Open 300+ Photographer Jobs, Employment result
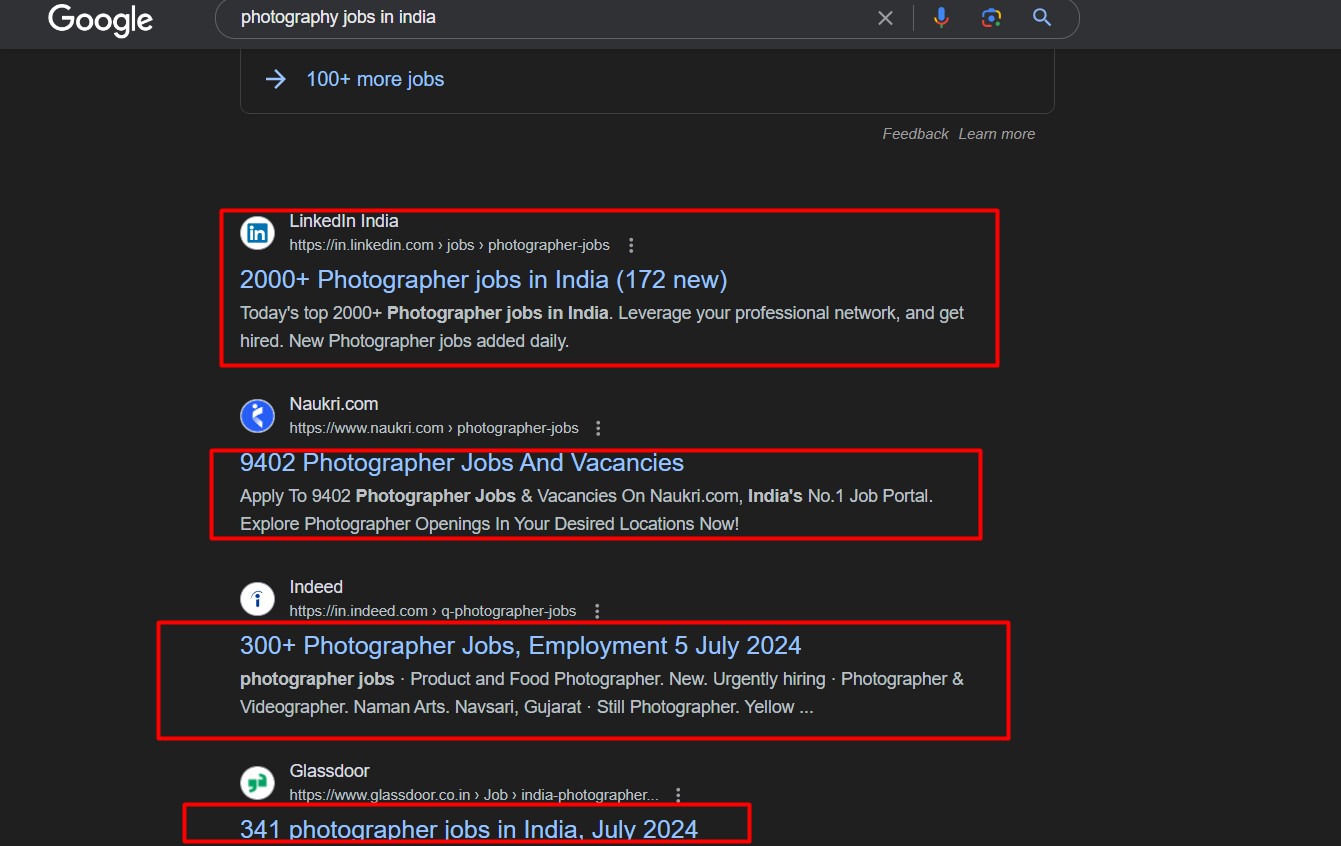The height and width of the screenshot is (846, 1341). (521, 645)
